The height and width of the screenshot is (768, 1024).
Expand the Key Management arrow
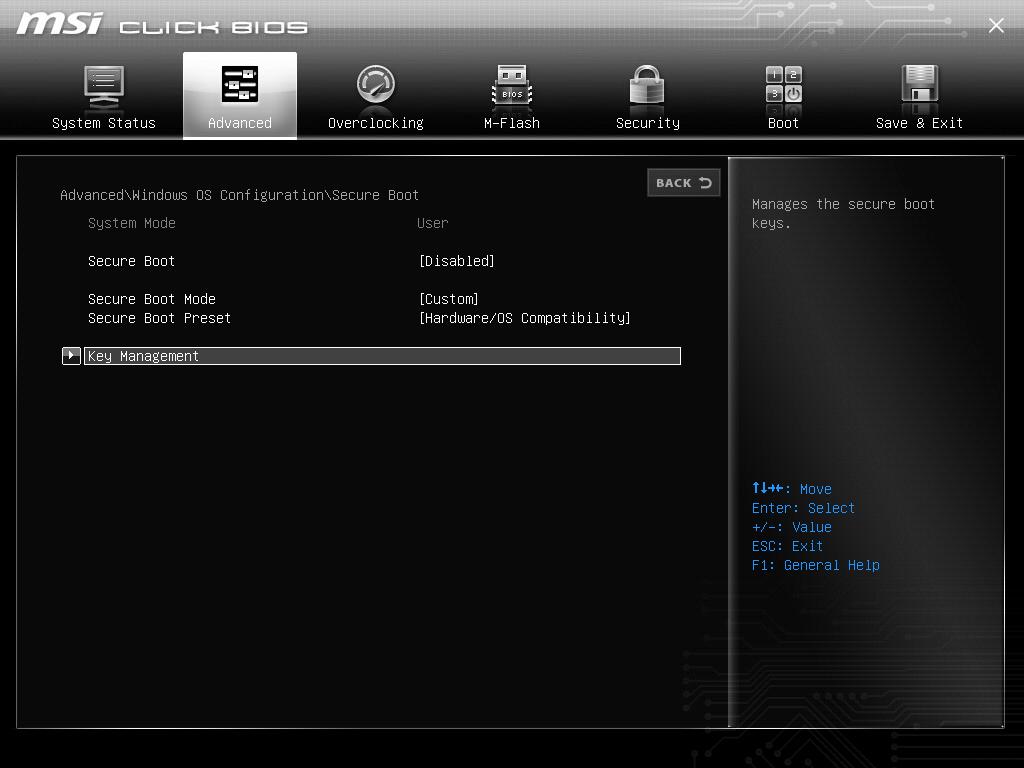[71, 356]
